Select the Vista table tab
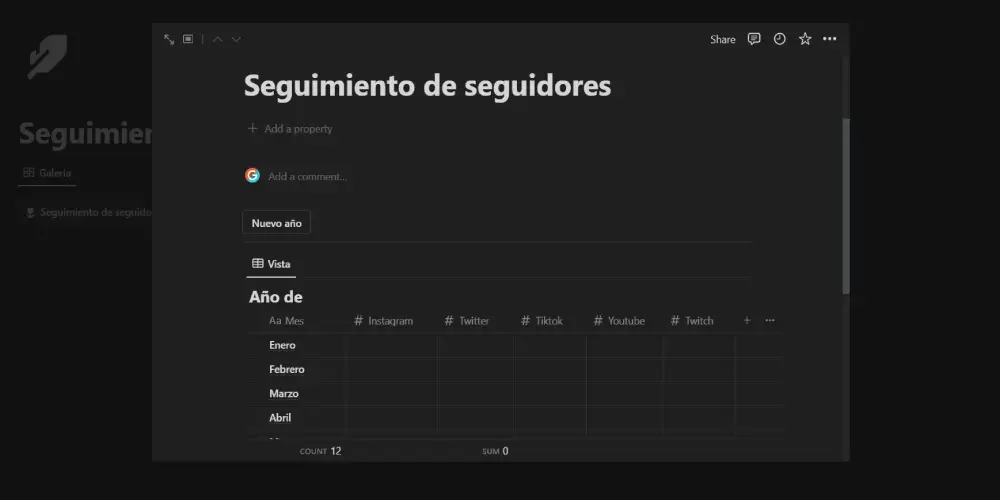 [271, 264]
